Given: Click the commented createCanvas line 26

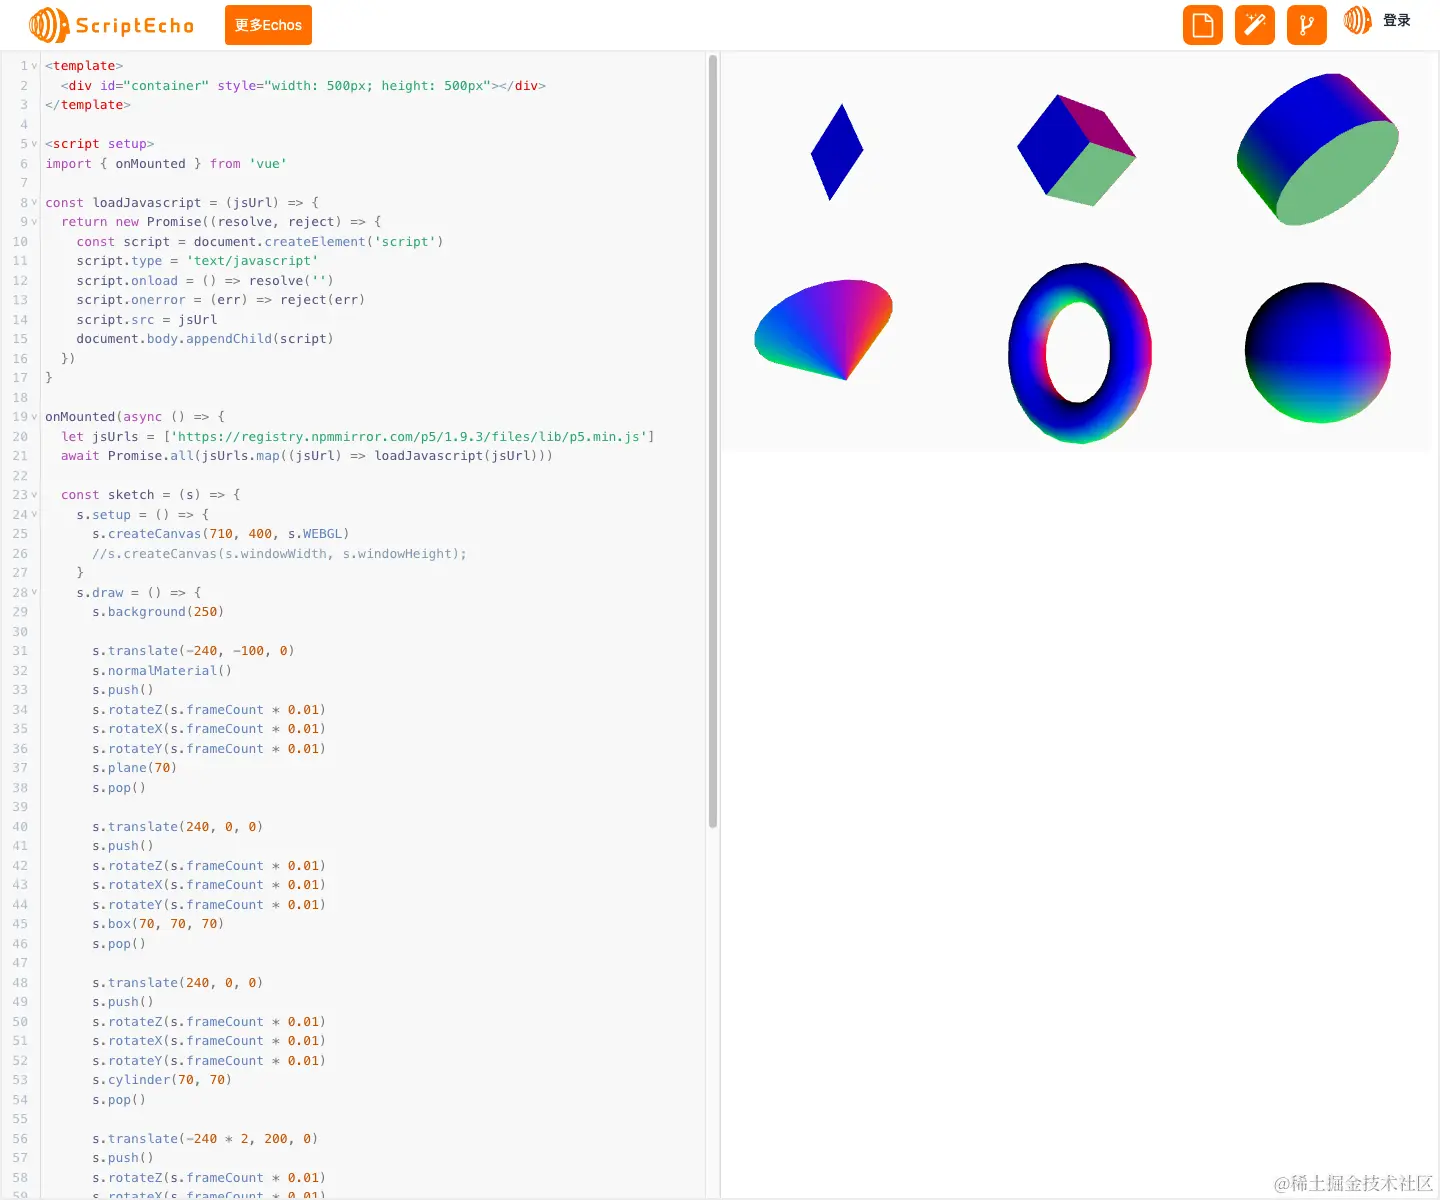Looking at the screenshot, I should (x=279, y=554).
